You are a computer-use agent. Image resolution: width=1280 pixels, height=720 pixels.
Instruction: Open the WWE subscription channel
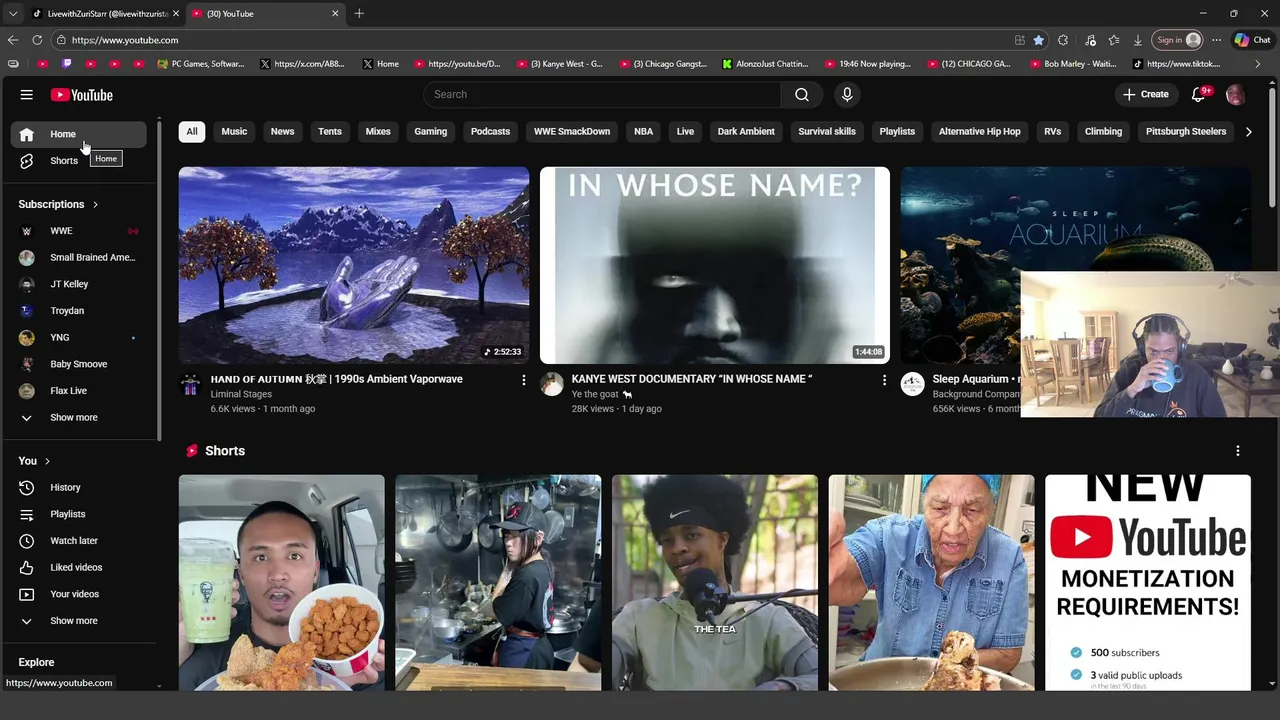[80, 230]
